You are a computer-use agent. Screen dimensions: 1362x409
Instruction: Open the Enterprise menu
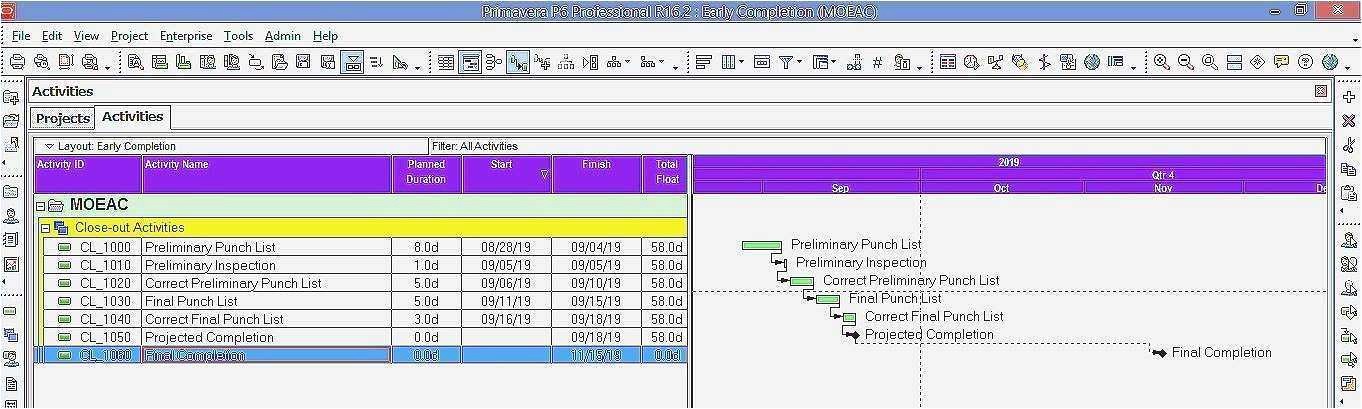pyautogui.click(x=186, y=36)
